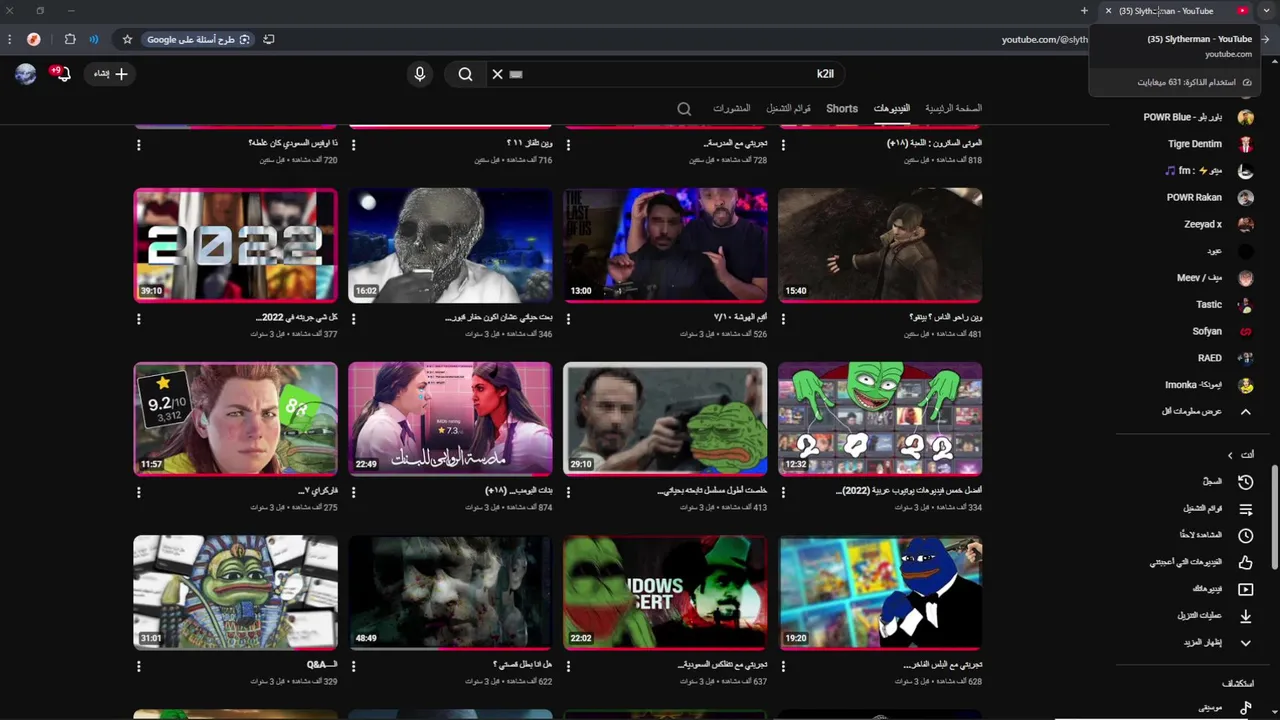The image size is (1280, 720).
Task: Open the الفيديوهات (Videos) channel tab
Action: [x=892, y=108]
